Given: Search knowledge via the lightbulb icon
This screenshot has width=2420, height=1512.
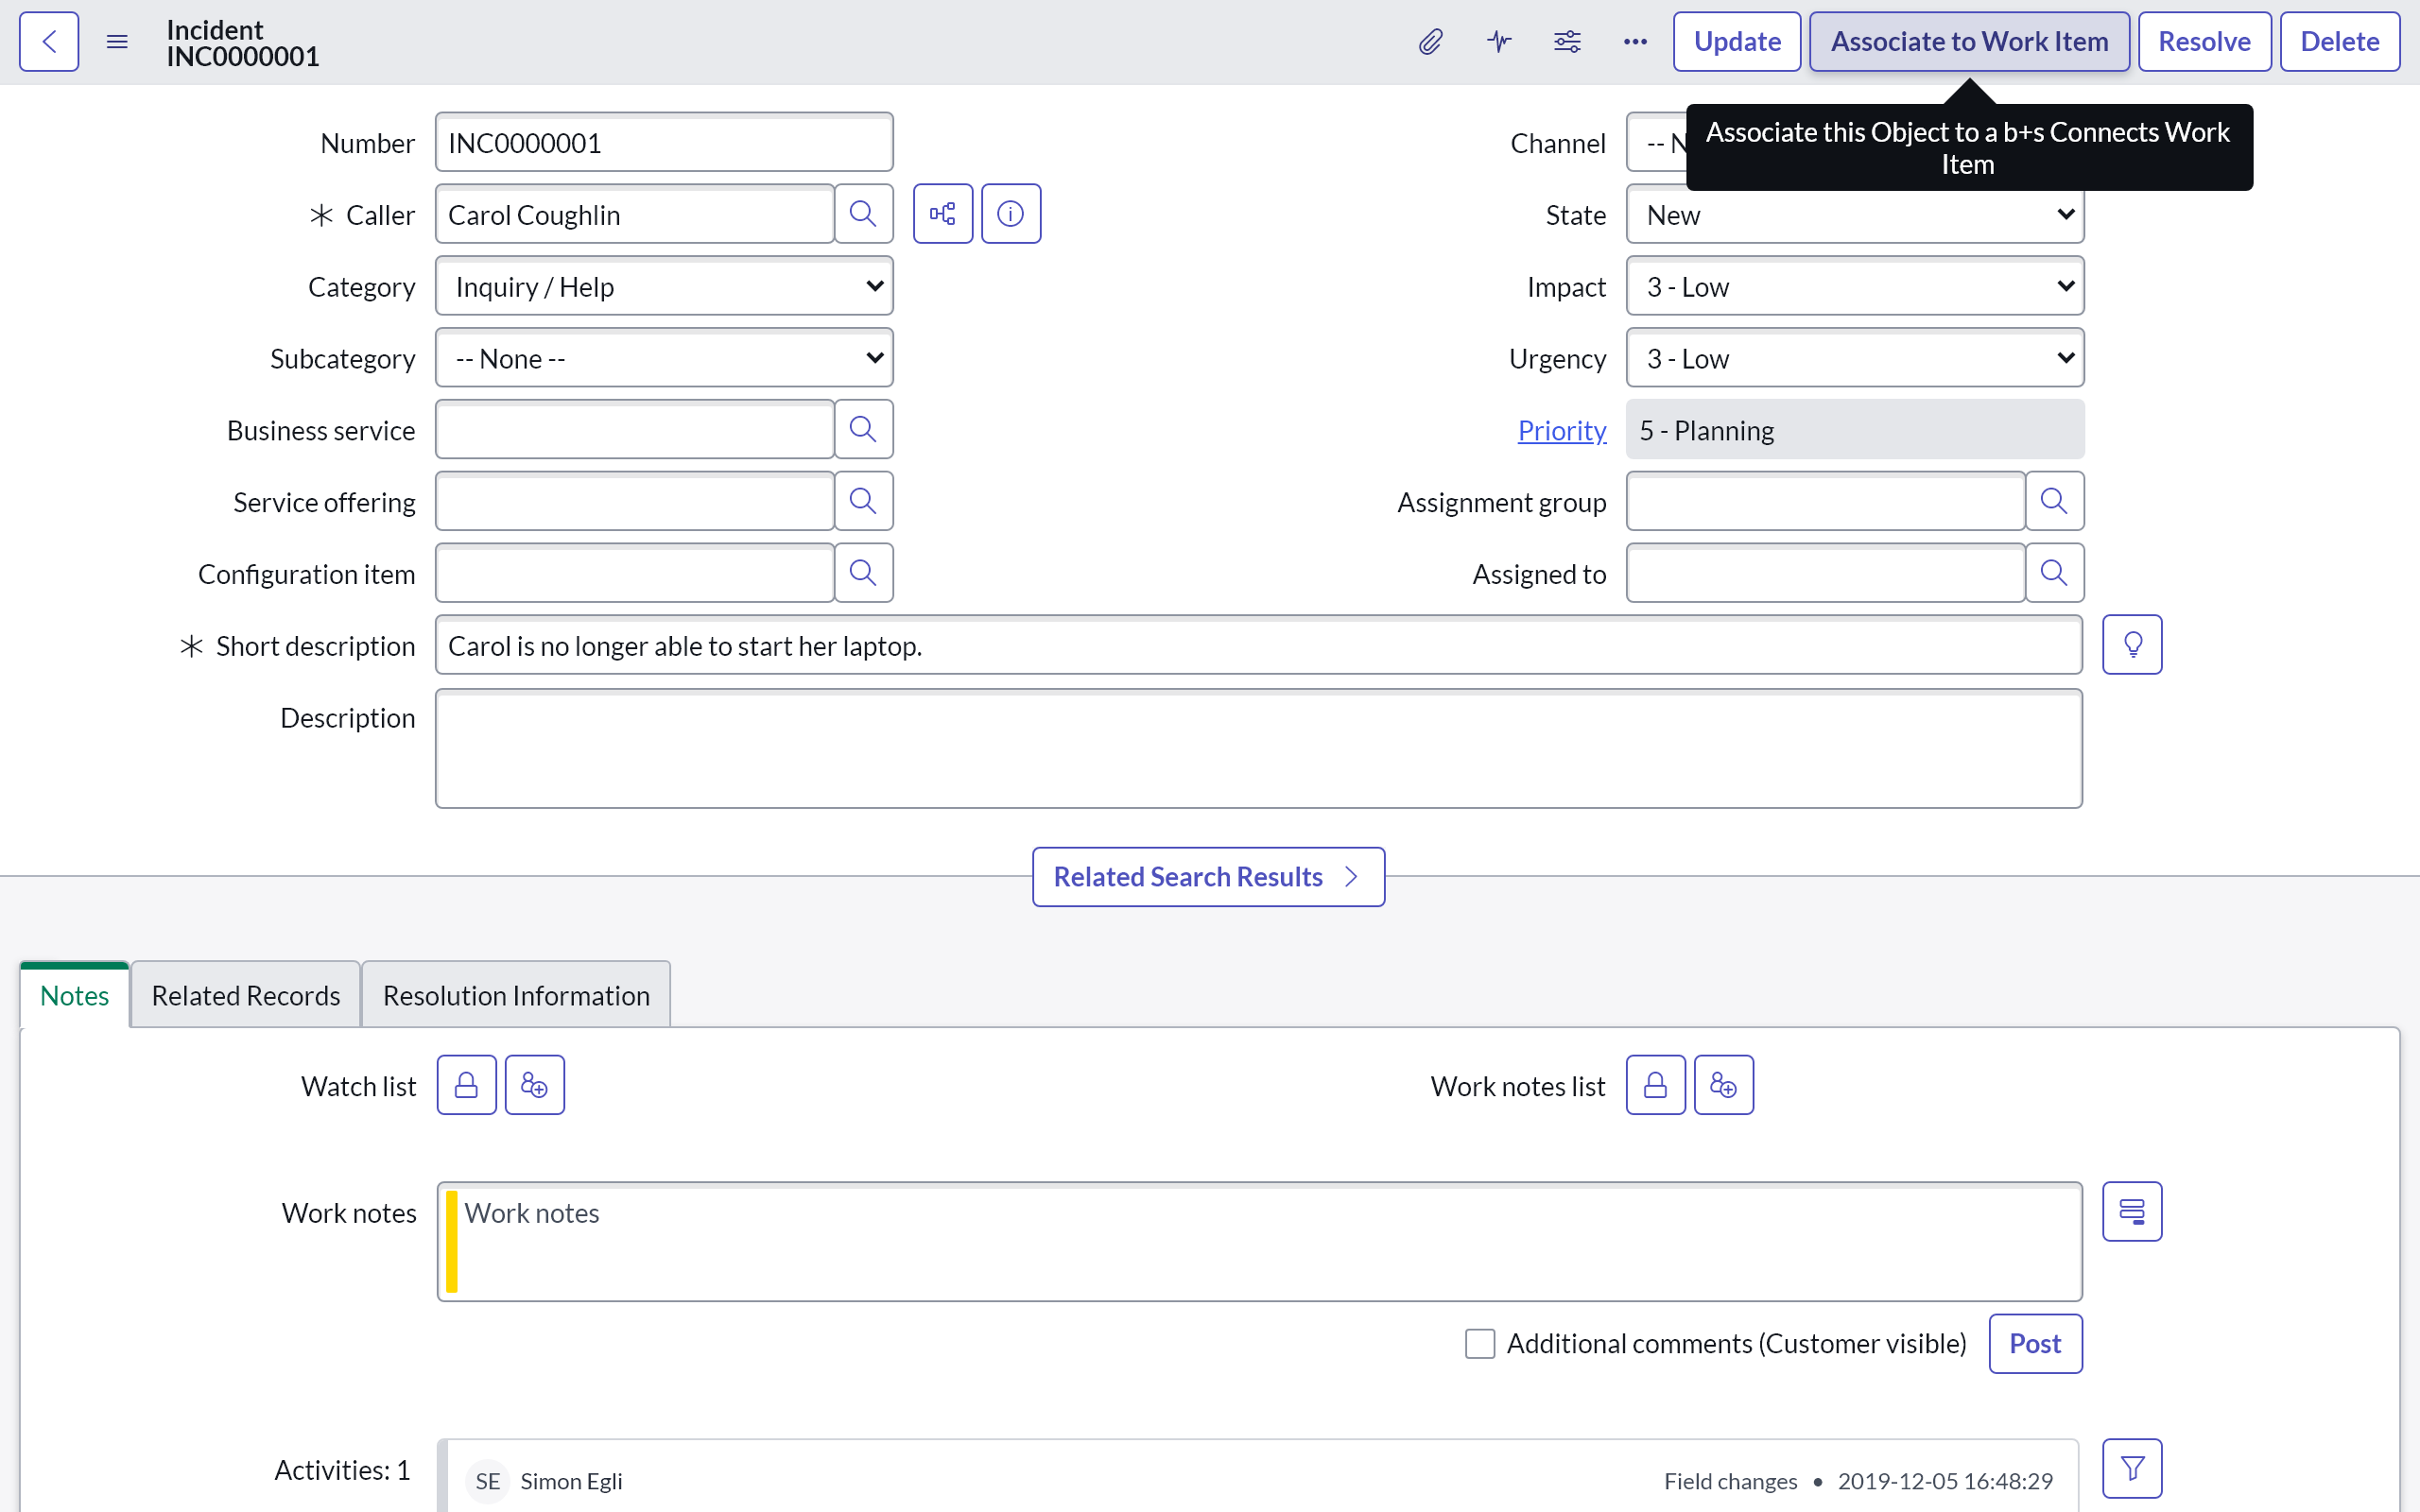Looking at the screenshot, I should click(x=2131, y=645).
